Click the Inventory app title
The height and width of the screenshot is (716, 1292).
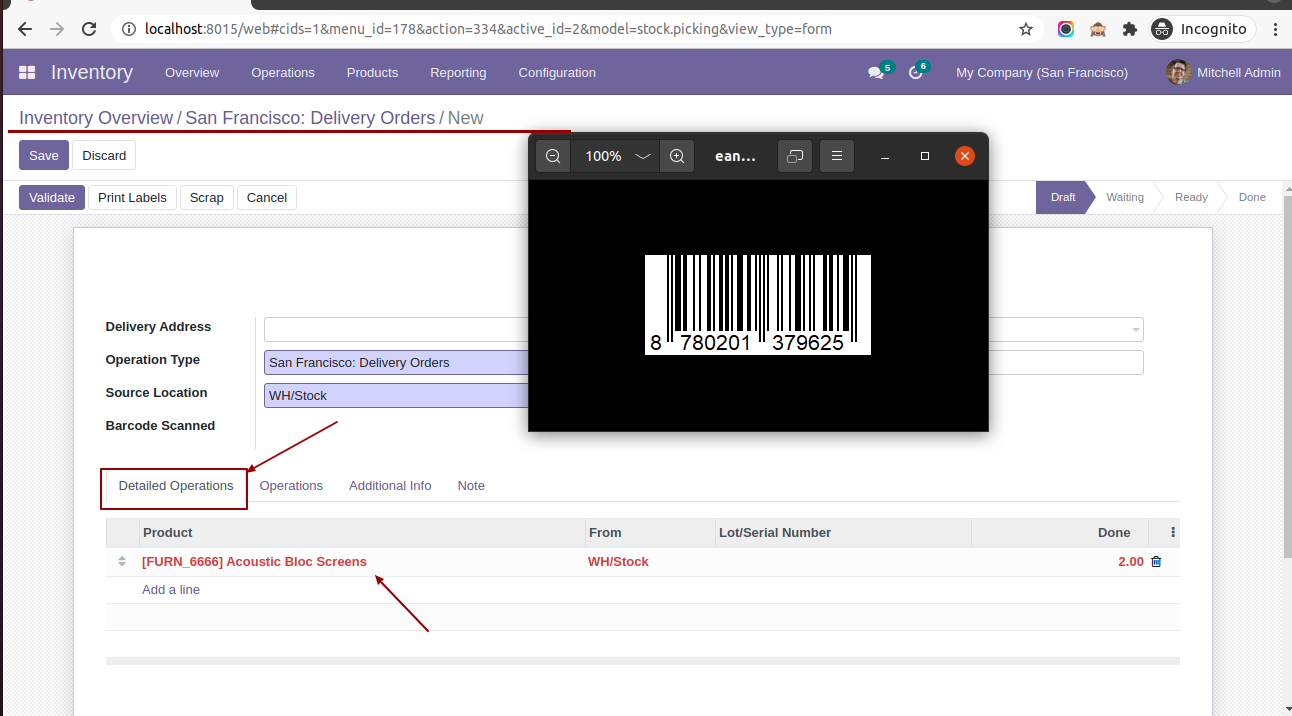point(92,72)
